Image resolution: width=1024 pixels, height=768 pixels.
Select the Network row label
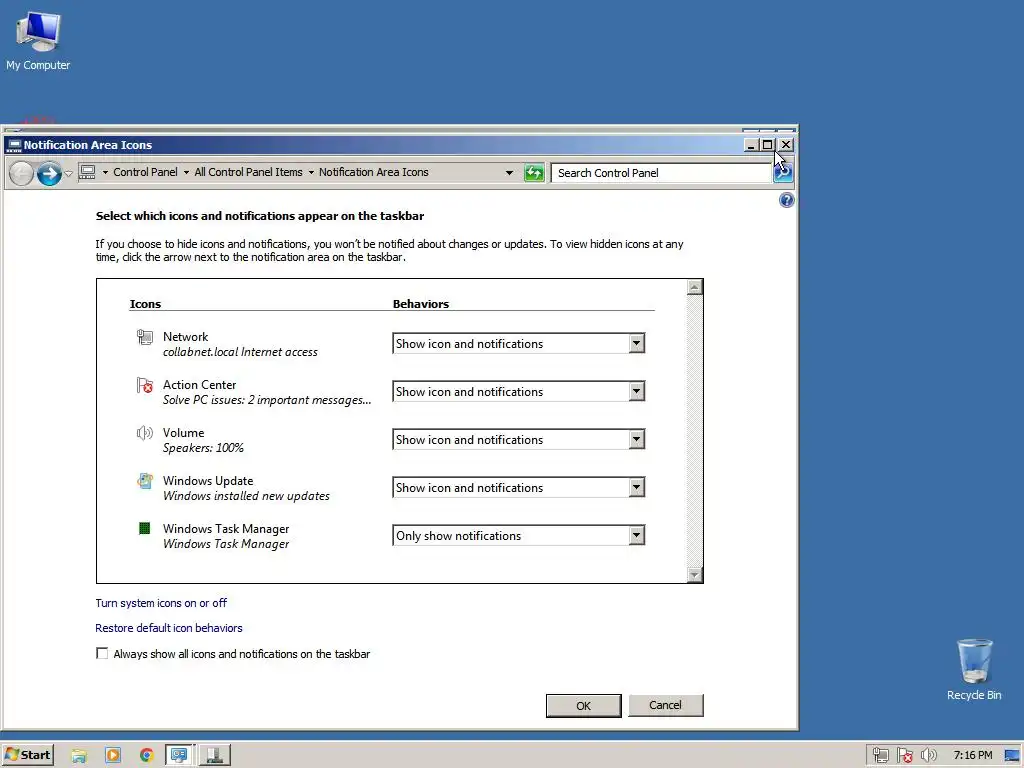pyautogui.click(x=185, y=337)
